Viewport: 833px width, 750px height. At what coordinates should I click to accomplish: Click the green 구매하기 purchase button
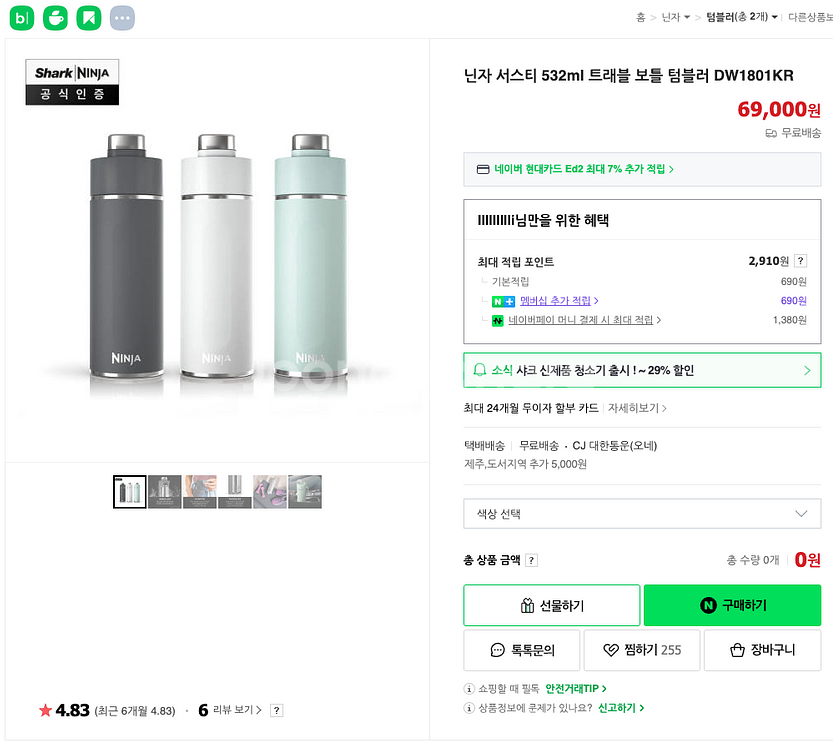pyautogui.click(x=732, y=606)
